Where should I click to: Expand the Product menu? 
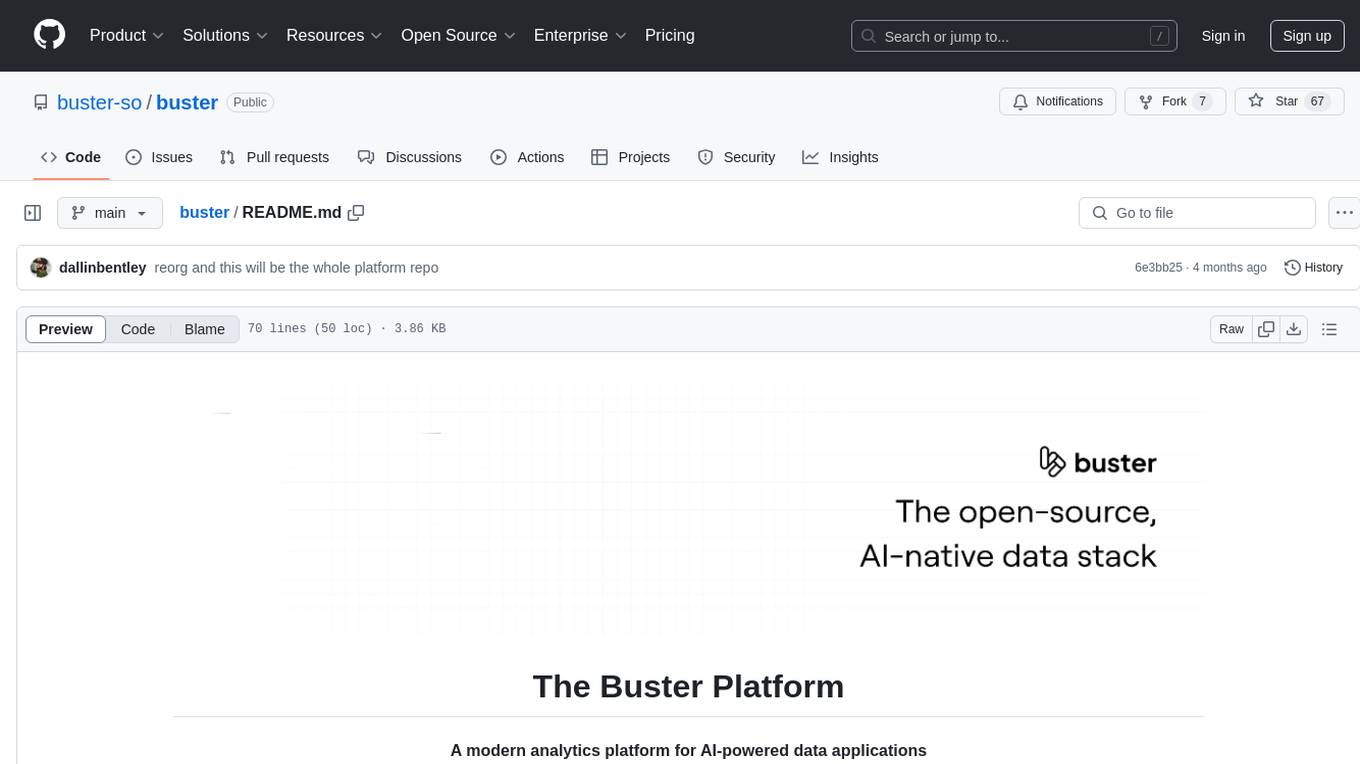click(x=127, y=35)
